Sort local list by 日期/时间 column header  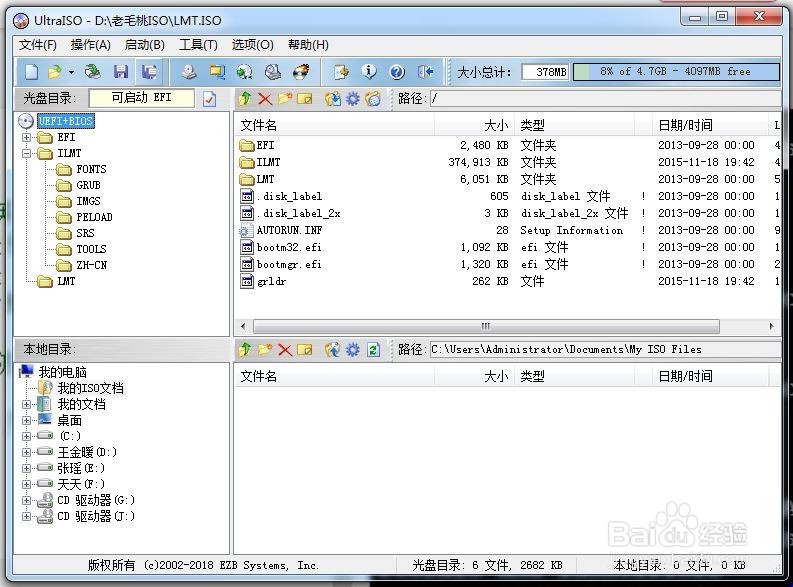pos(710,376)
